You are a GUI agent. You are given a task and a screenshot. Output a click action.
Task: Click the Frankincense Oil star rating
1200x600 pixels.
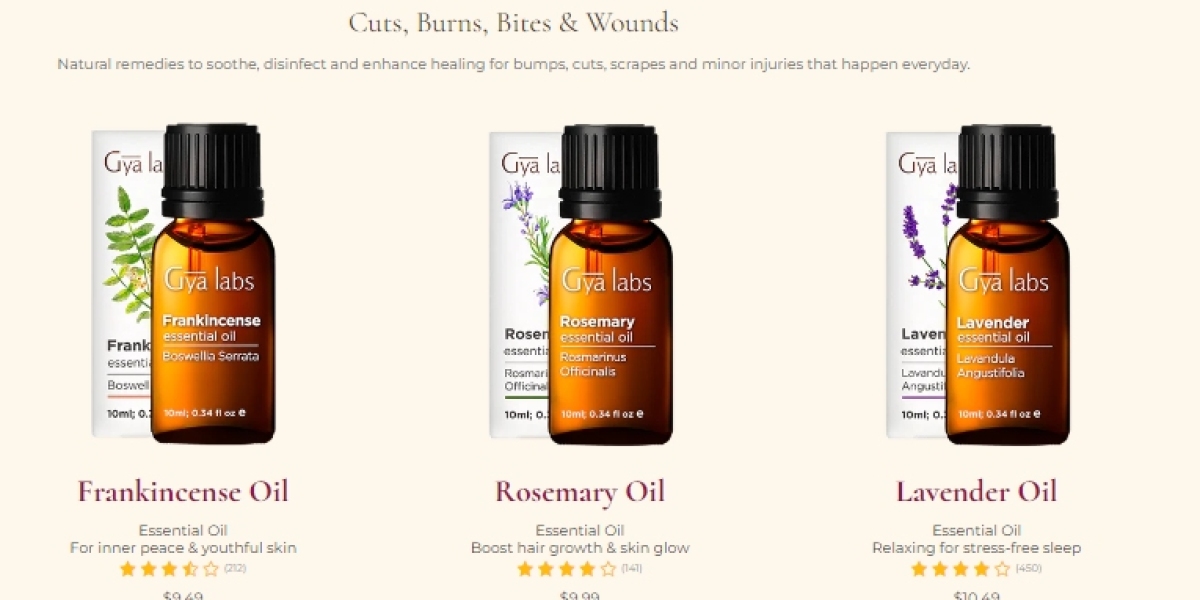169,569
